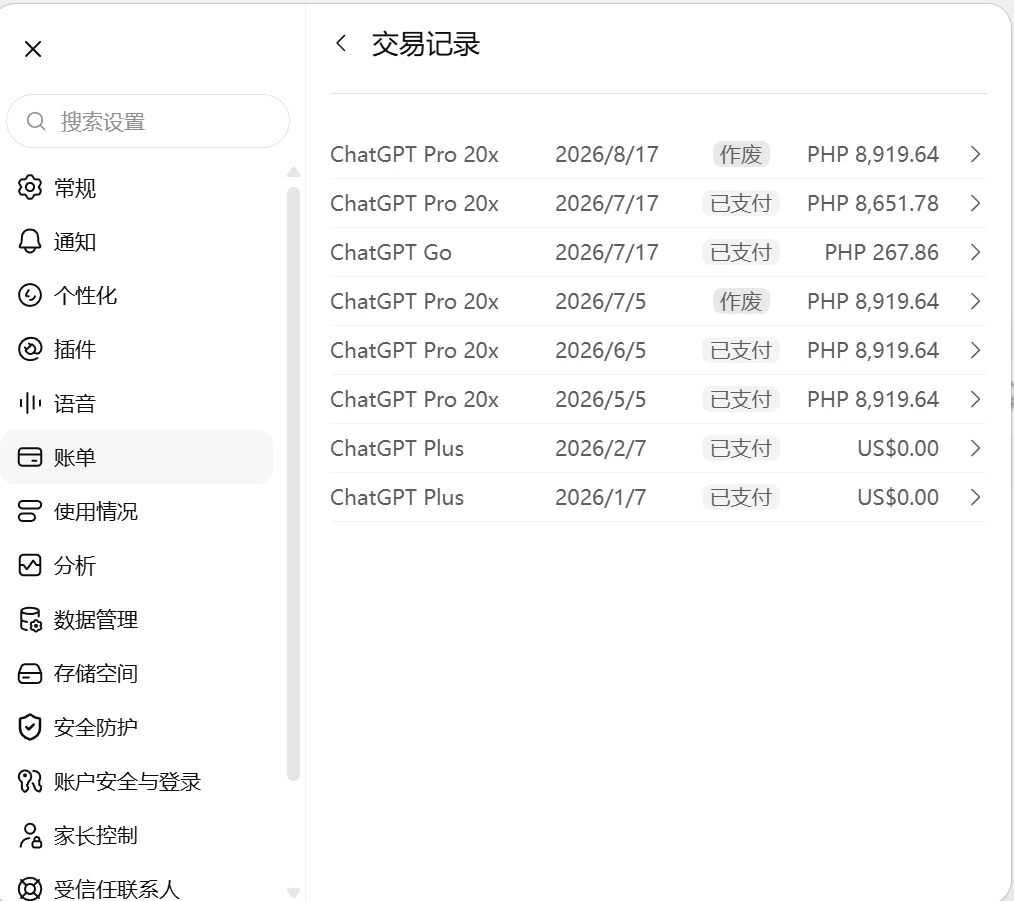Open the chevron for the 2026/7/5 transaction
The height and width of the screenshot is (901, 1014).
point(976,301)
